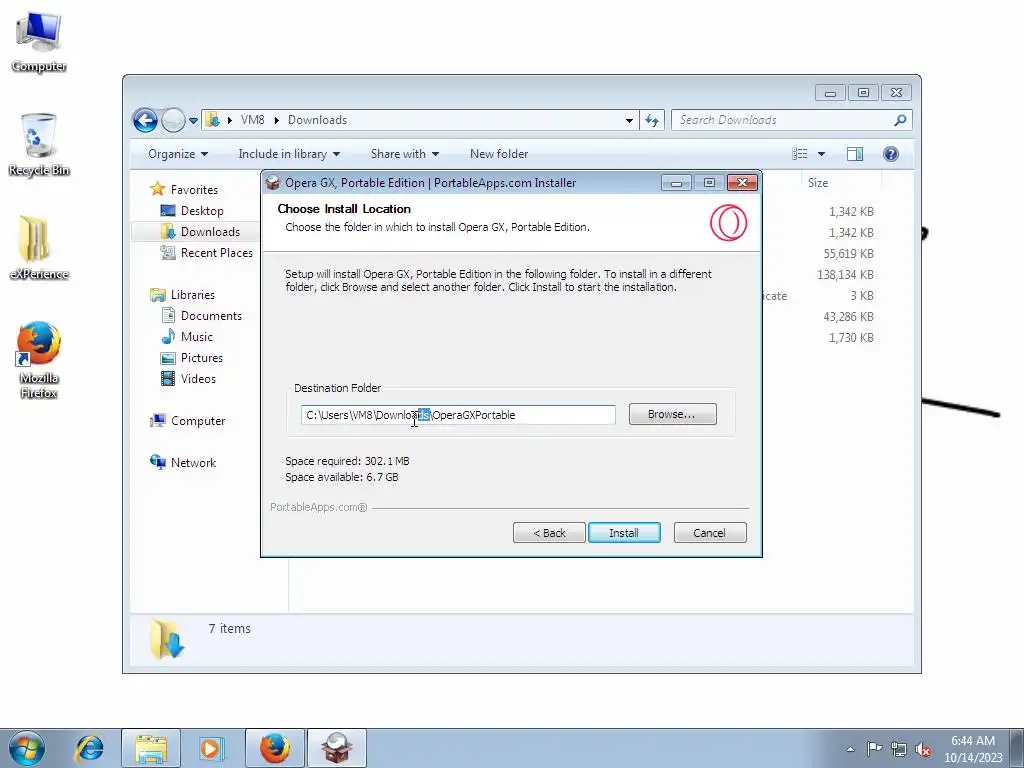Select Favorites in the navigation pane
This screenshot has width=1024, height=768.
coord(194,189)
